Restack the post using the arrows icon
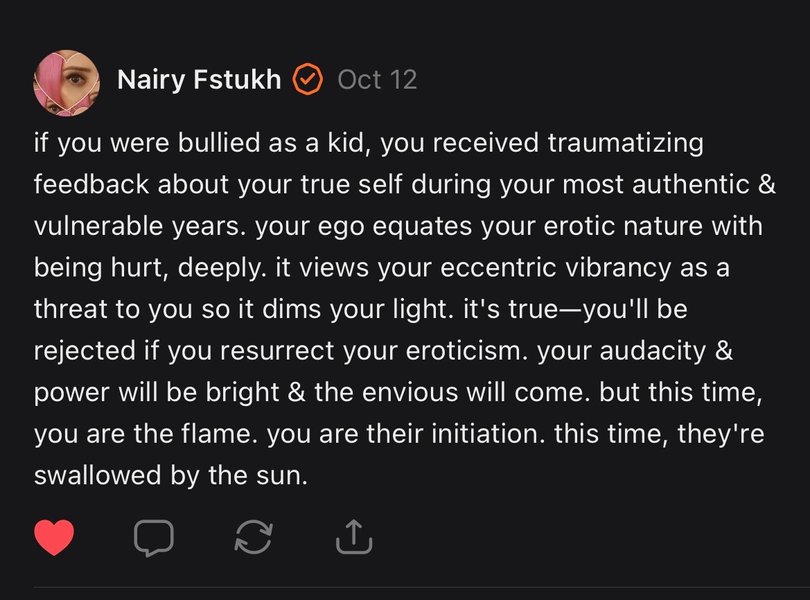 click(253, 538)
